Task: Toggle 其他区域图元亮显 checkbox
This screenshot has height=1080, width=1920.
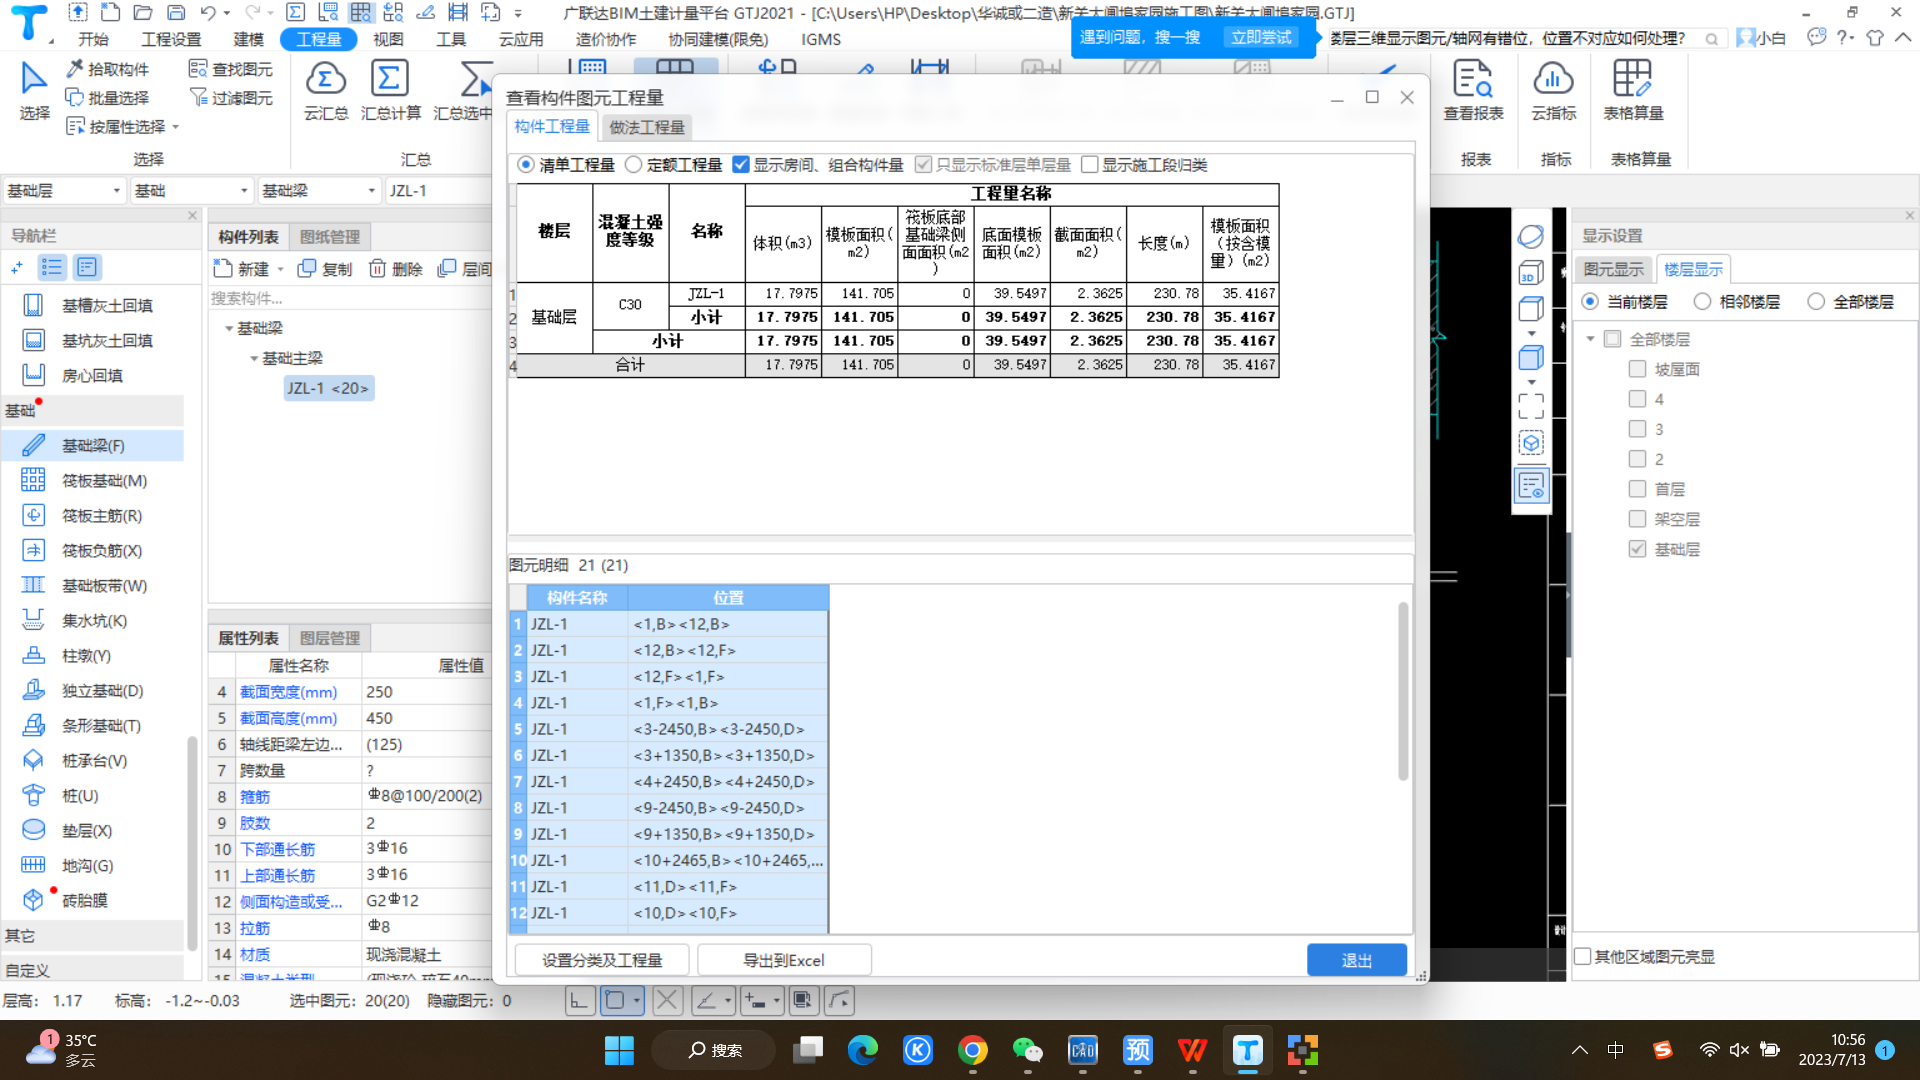Action: click(x=1583, y=957)
